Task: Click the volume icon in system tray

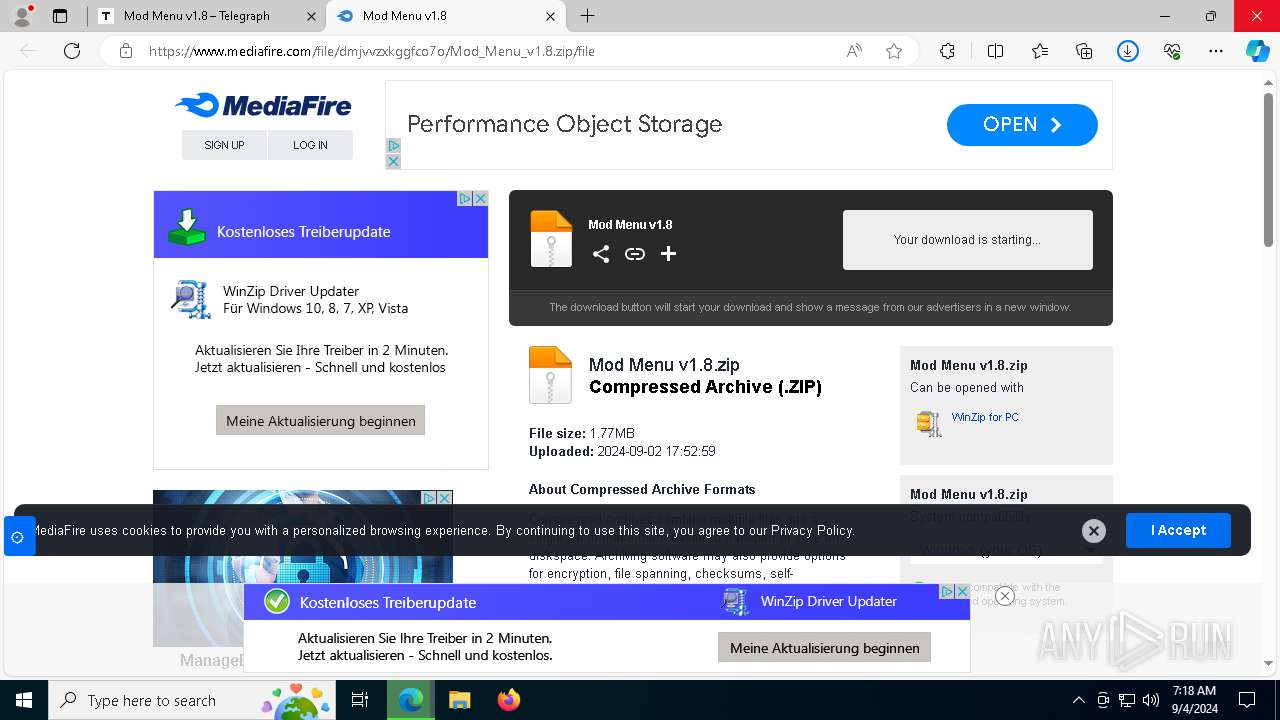Action: click(1151, 700)
